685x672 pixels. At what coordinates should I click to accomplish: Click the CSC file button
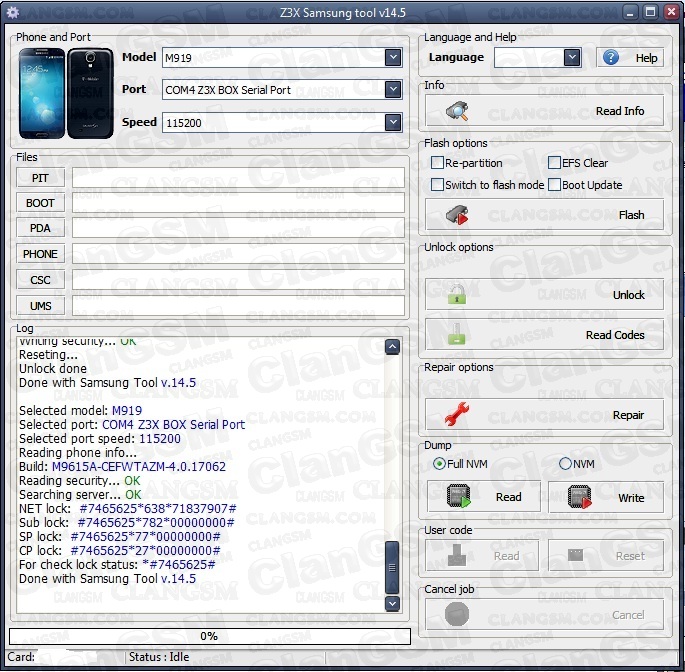tap(40, 280)
